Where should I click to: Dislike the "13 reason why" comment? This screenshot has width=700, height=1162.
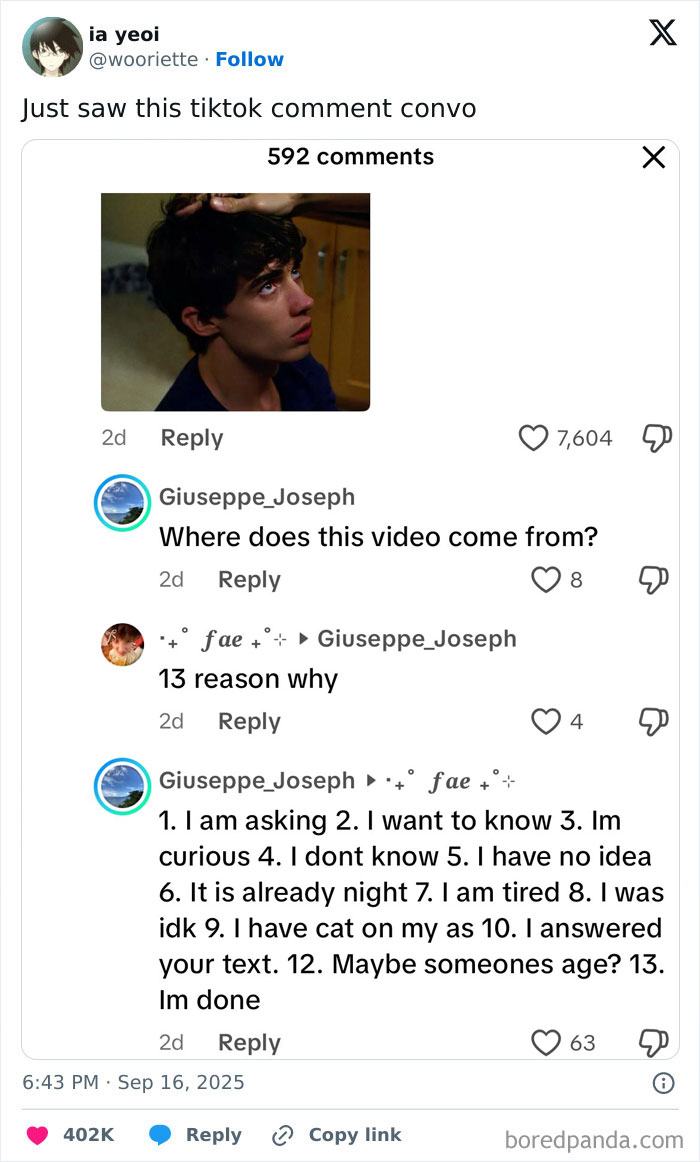tap(653, 721)
